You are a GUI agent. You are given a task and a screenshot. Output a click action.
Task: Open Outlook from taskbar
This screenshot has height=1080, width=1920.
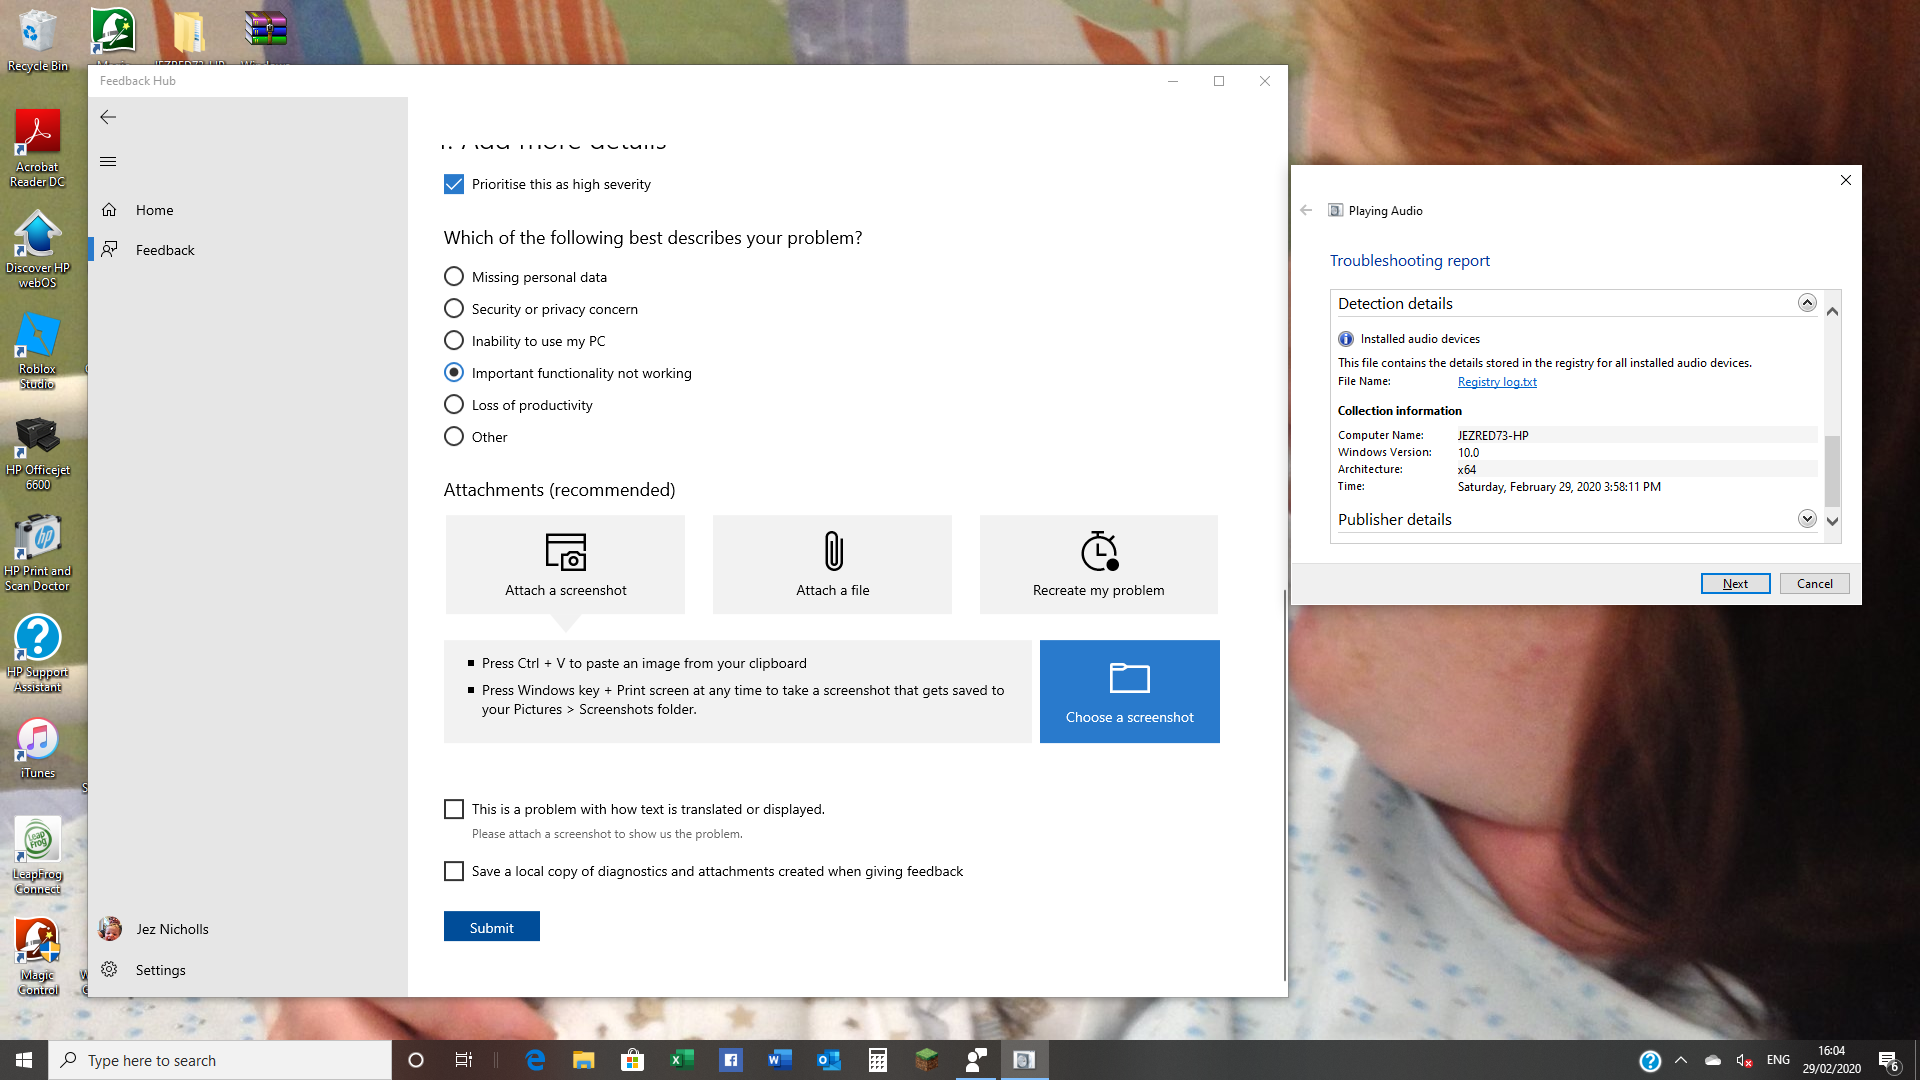829,1060
